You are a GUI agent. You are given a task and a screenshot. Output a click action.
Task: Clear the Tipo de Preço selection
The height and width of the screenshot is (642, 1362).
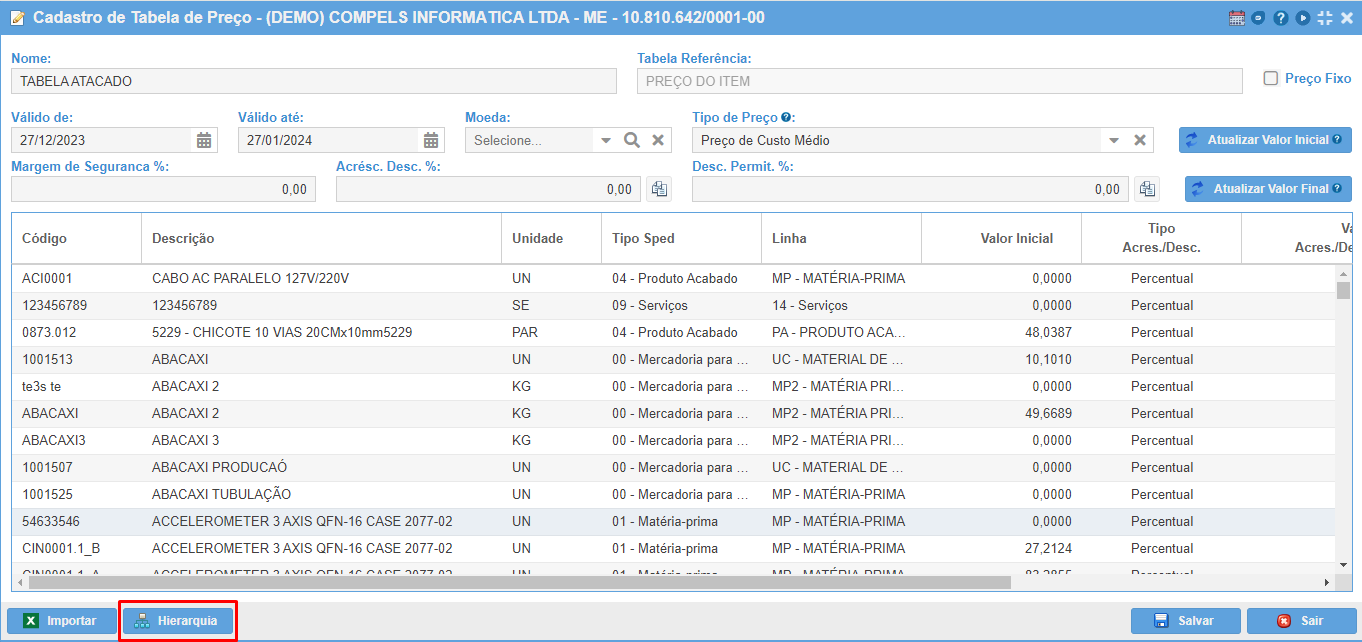click(1139, 140)
